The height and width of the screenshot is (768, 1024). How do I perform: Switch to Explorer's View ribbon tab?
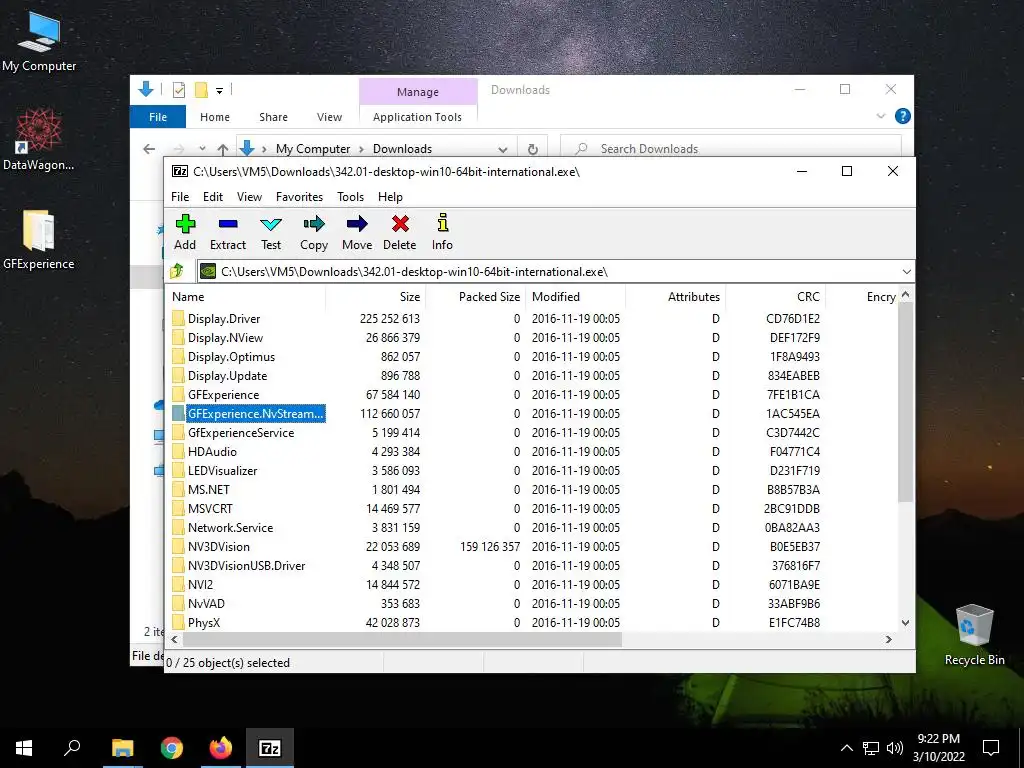point(329,117)
